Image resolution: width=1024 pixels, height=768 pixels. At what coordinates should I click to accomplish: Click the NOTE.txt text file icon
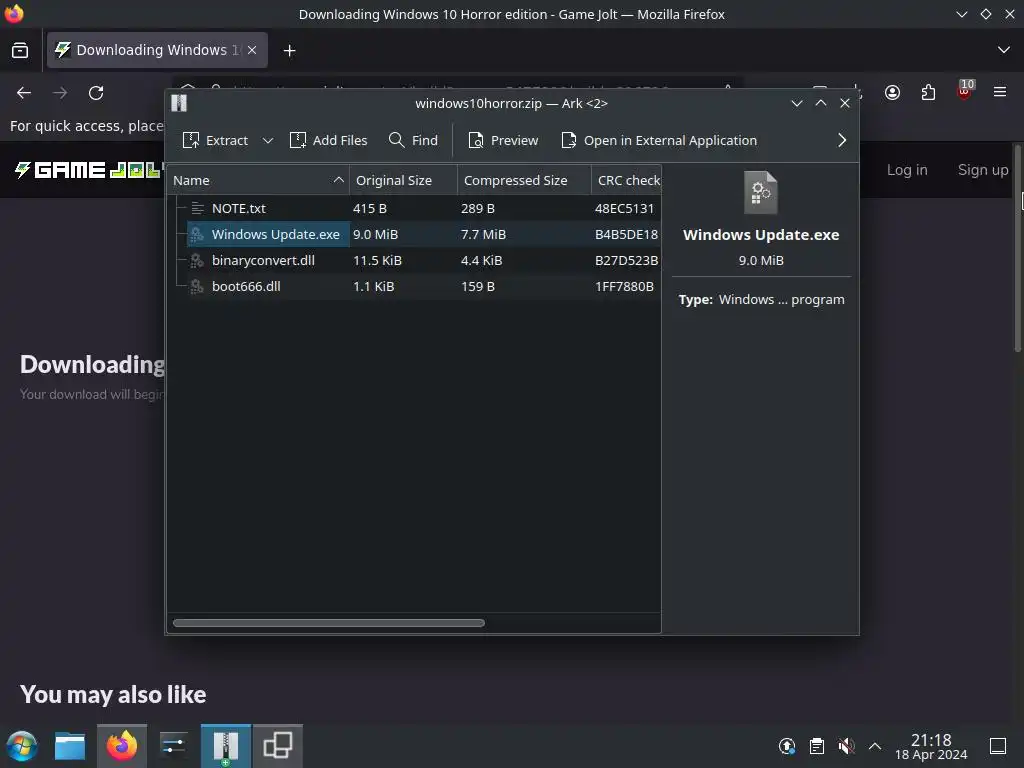197,208
